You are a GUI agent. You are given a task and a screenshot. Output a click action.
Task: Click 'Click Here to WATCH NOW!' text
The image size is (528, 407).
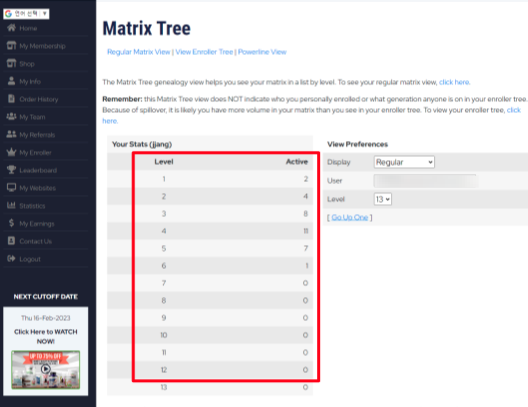(x=46, y=336)
